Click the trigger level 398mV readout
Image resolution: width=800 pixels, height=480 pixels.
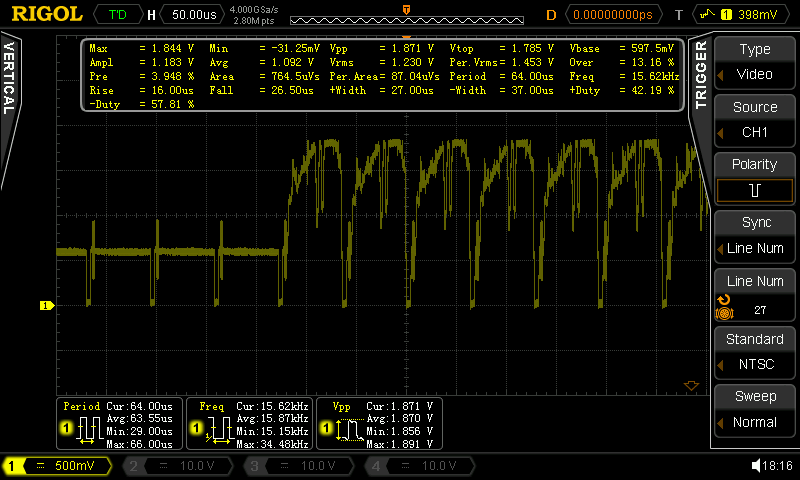pos(758,14)
